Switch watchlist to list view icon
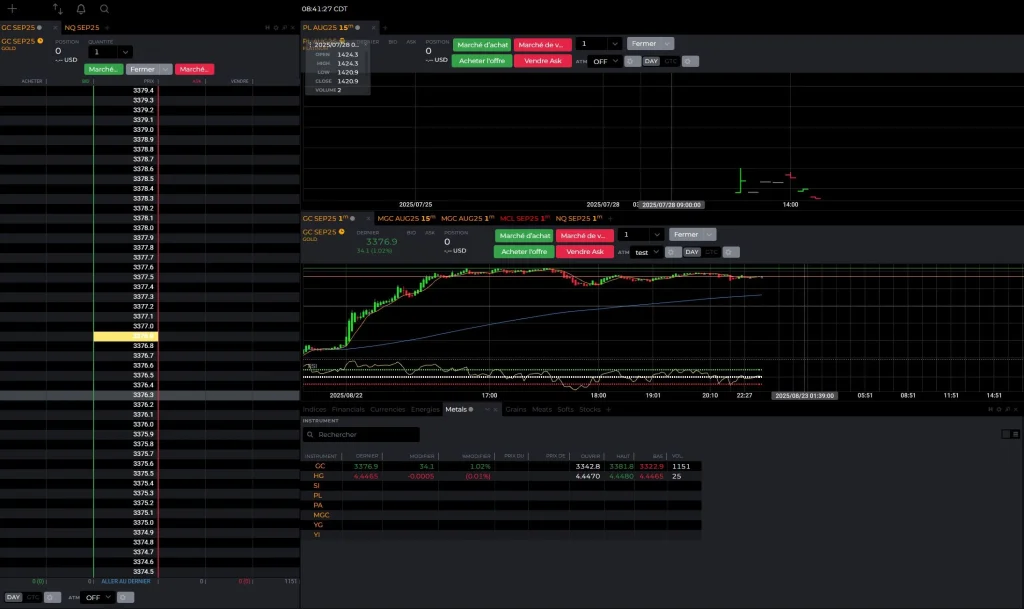The image size is (1024, 609). pyautogui.click(x=1016, y=434)
